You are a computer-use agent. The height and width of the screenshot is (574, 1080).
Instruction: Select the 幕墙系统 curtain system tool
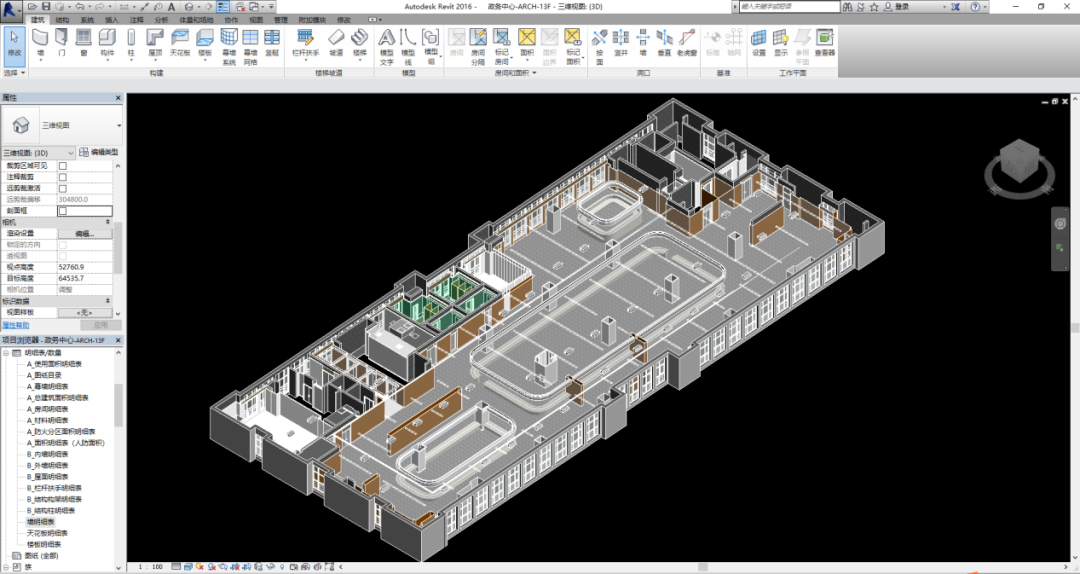[x=229, y=47]
